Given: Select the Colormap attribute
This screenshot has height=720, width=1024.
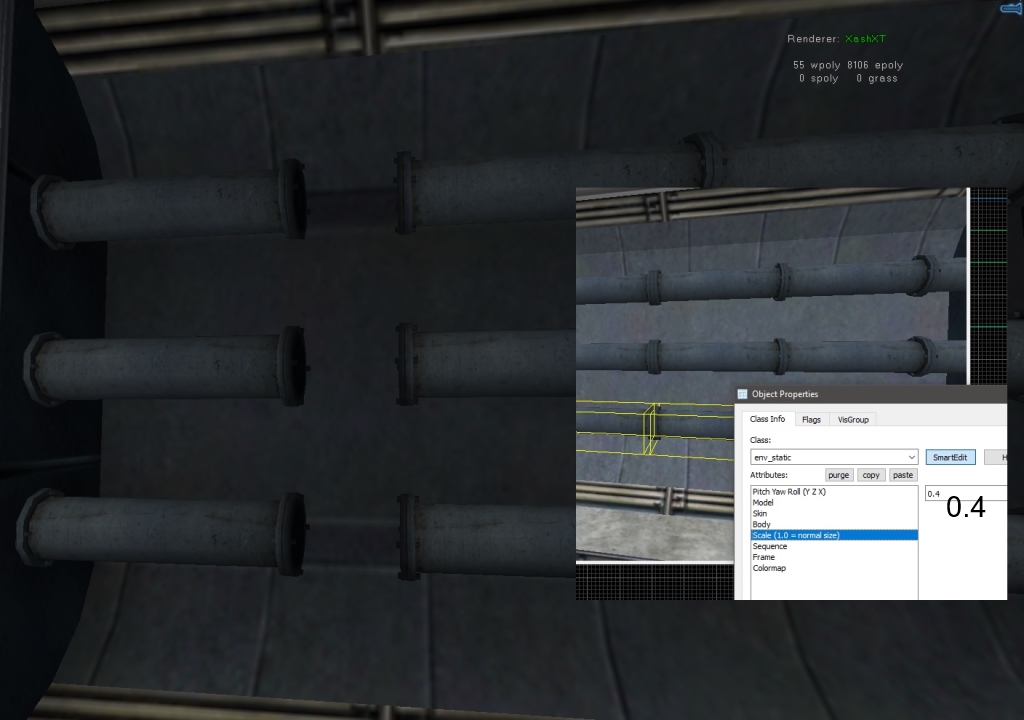Looking at the screenshot, I should coord(834,568).
